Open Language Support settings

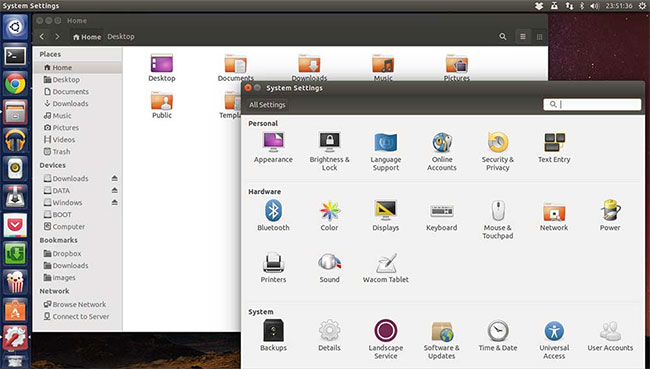point(386,151)
